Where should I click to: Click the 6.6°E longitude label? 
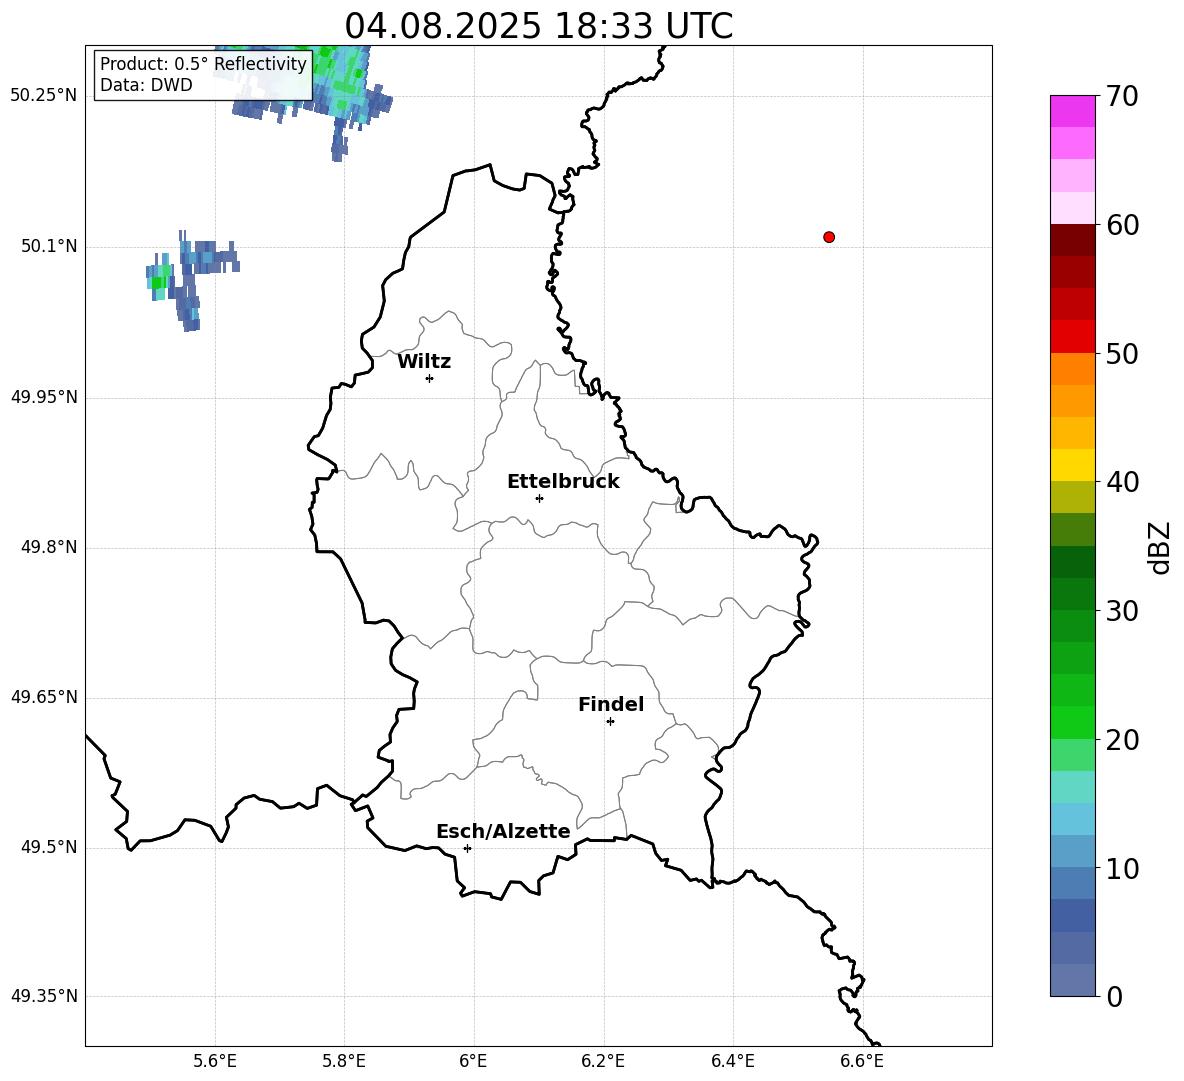862,1061
